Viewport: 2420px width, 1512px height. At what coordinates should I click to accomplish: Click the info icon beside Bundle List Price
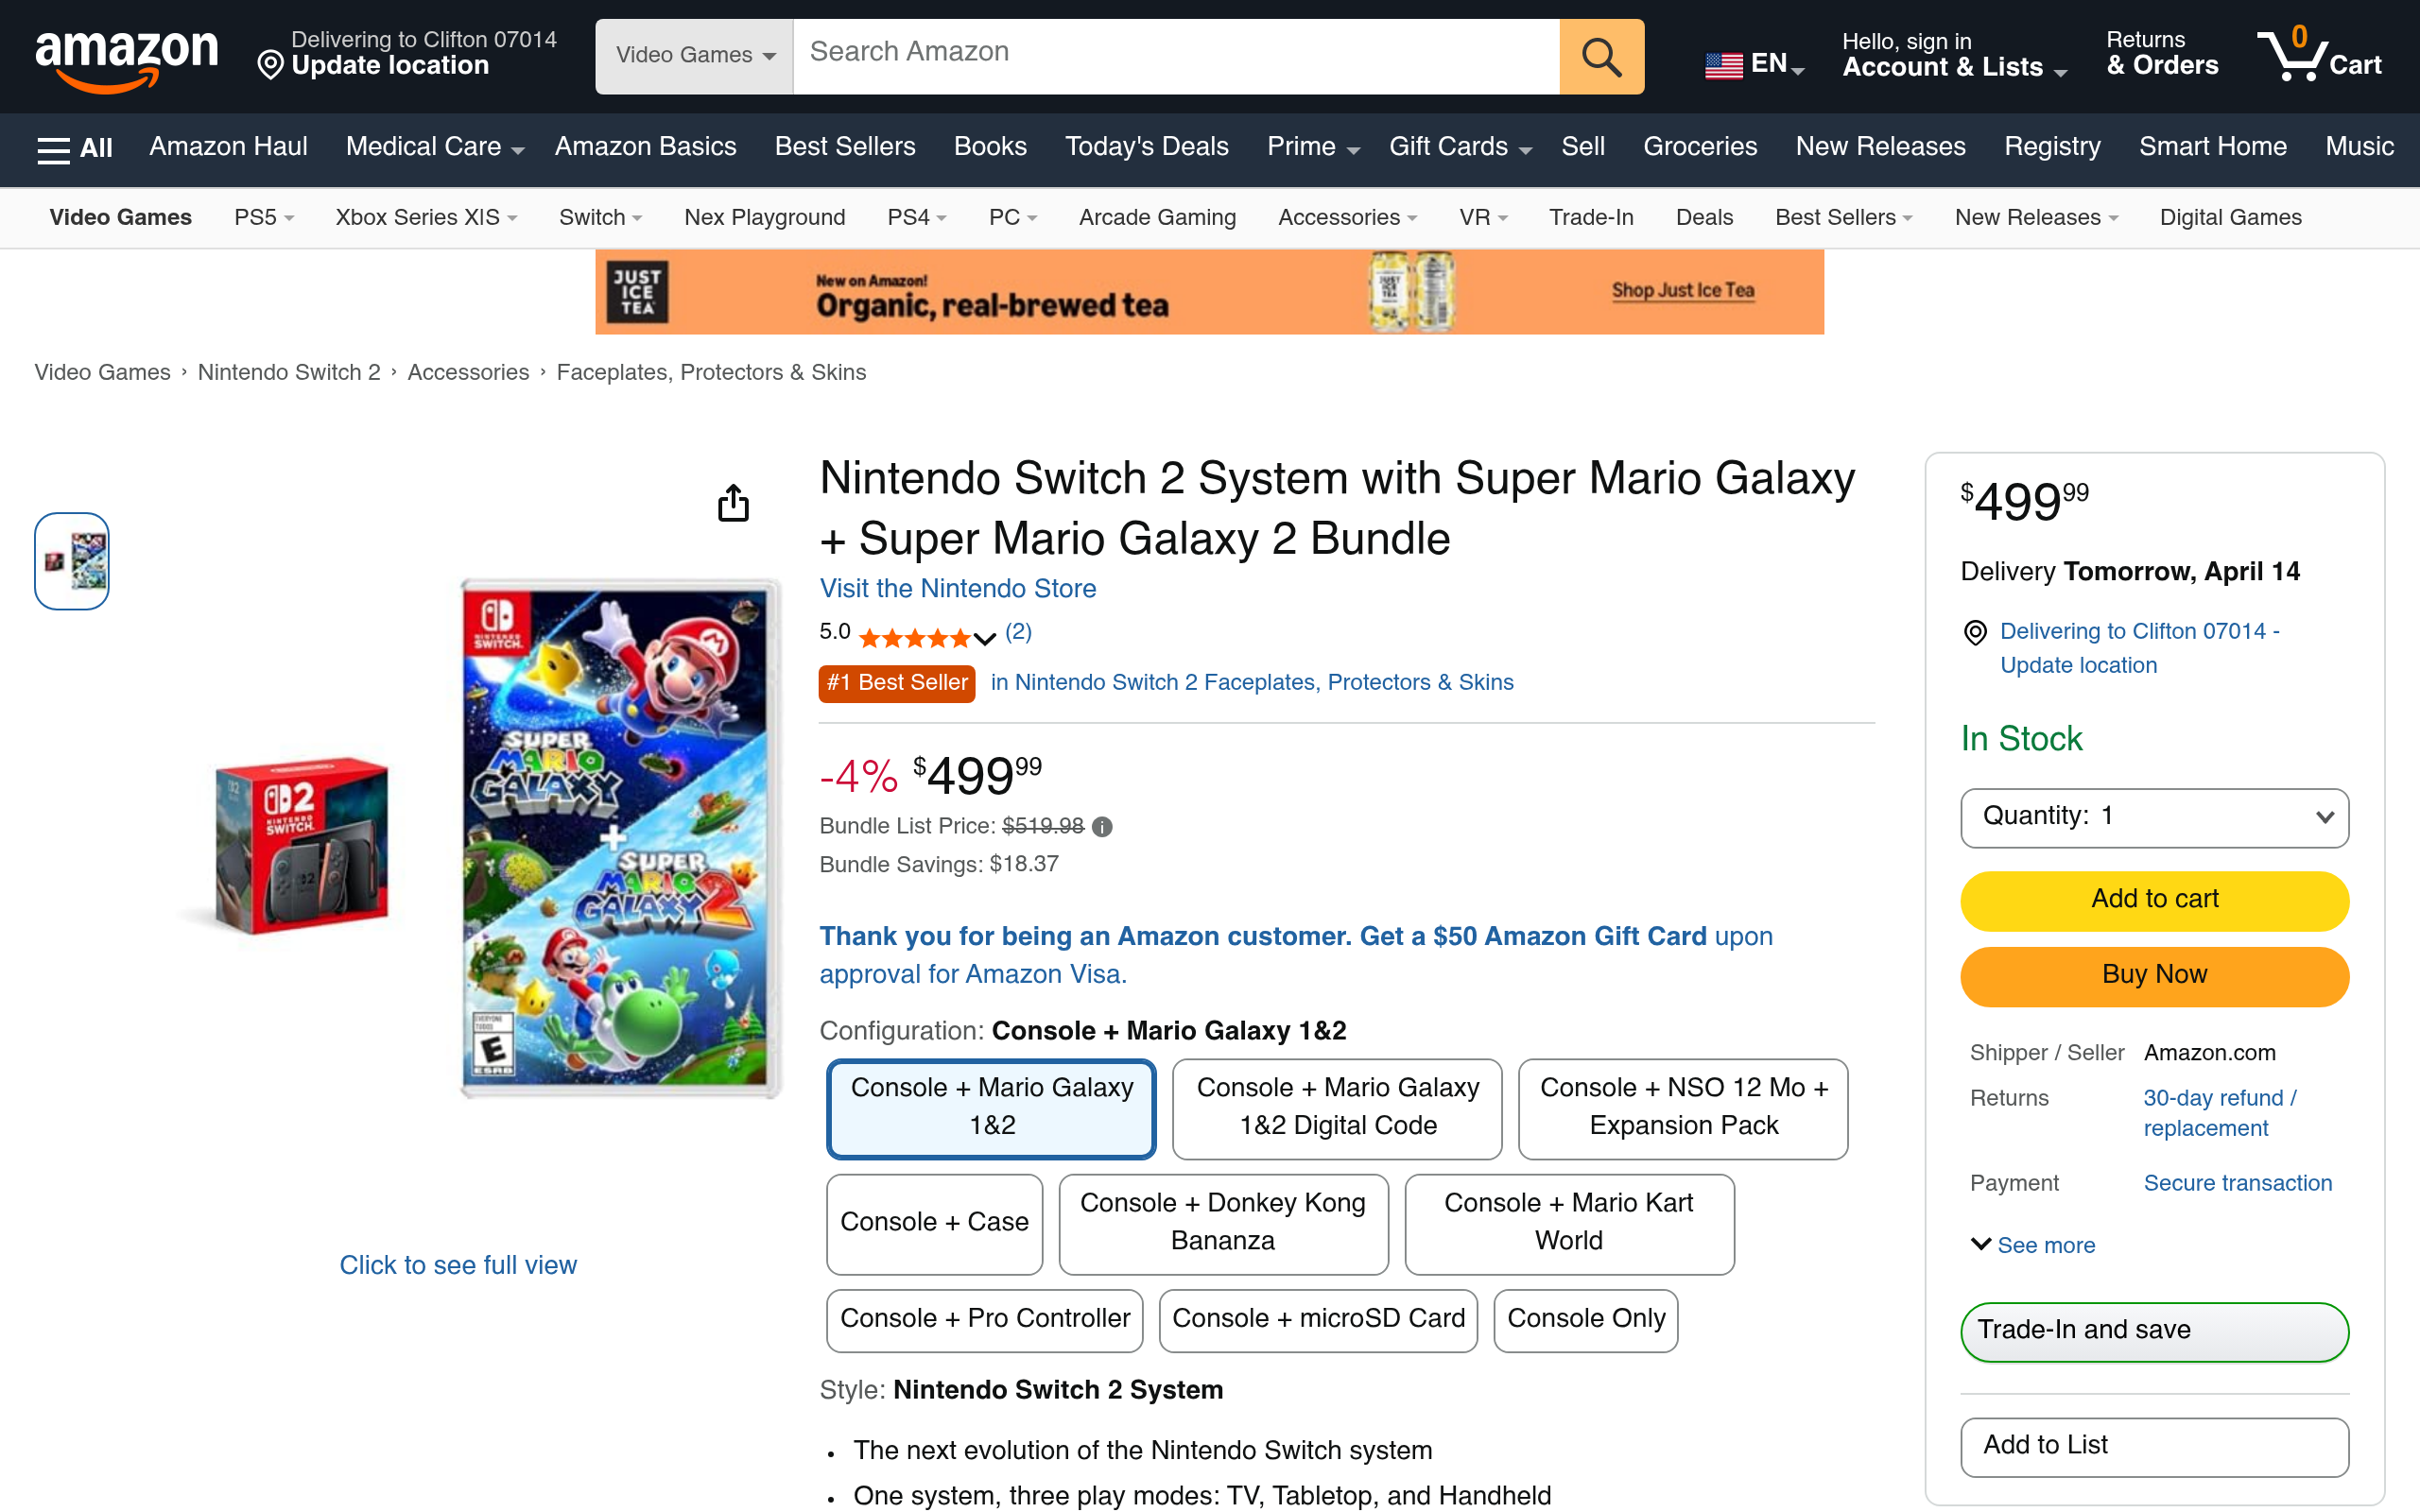(1102, 827)
